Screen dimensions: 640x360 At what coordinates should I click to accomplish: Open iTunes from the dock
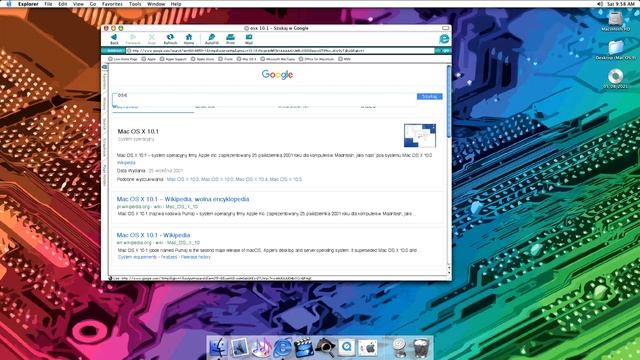[x=261, y=348]
